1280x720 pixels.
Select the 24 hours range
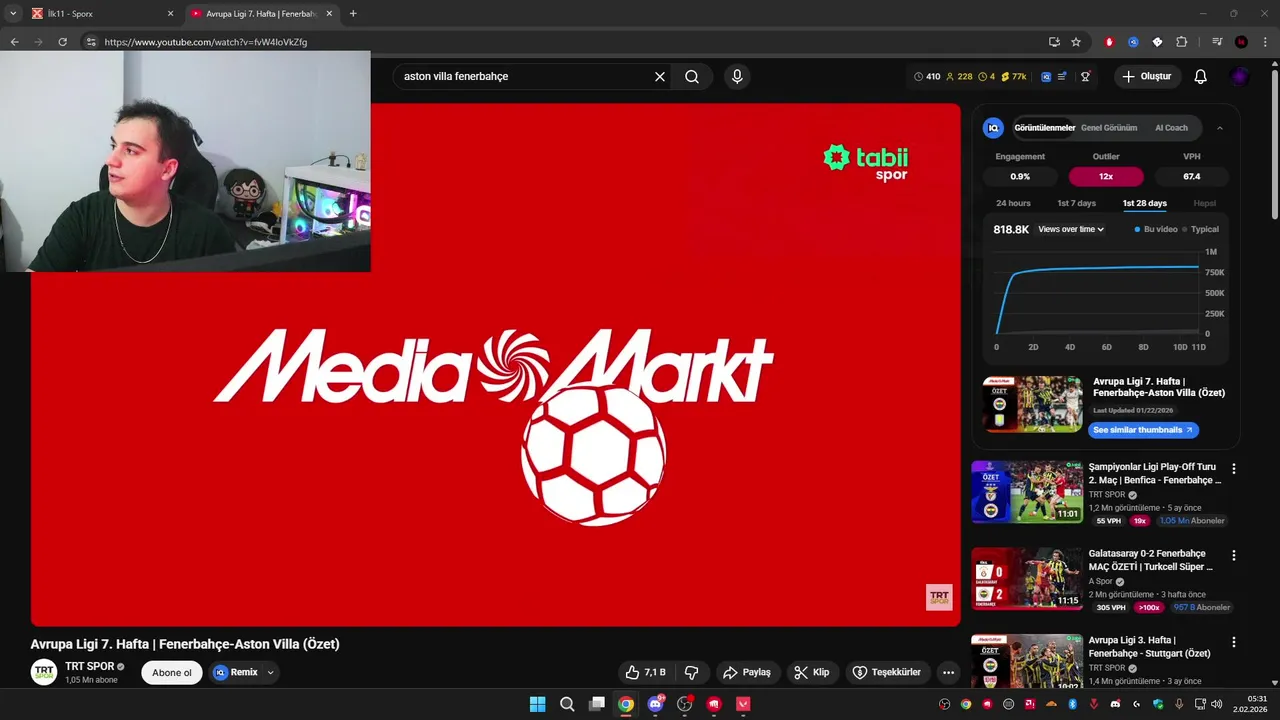click(1013, 203)
